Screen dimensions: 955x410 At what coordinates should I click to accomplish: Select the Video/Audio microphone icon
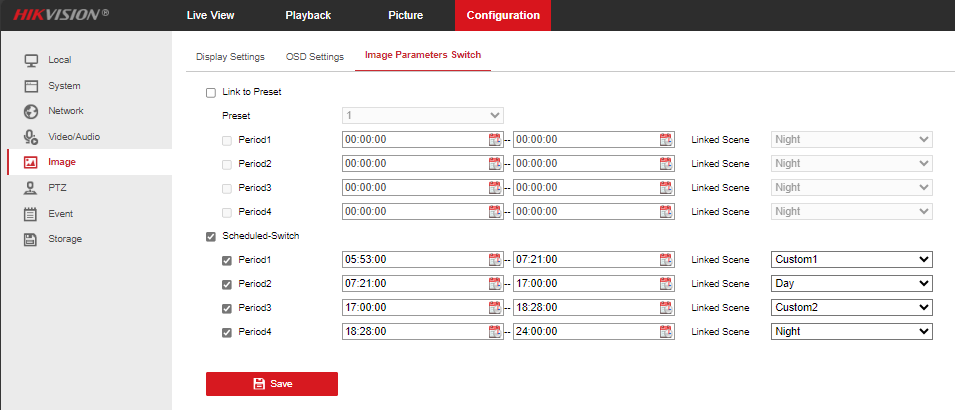[x=31, y=136]
